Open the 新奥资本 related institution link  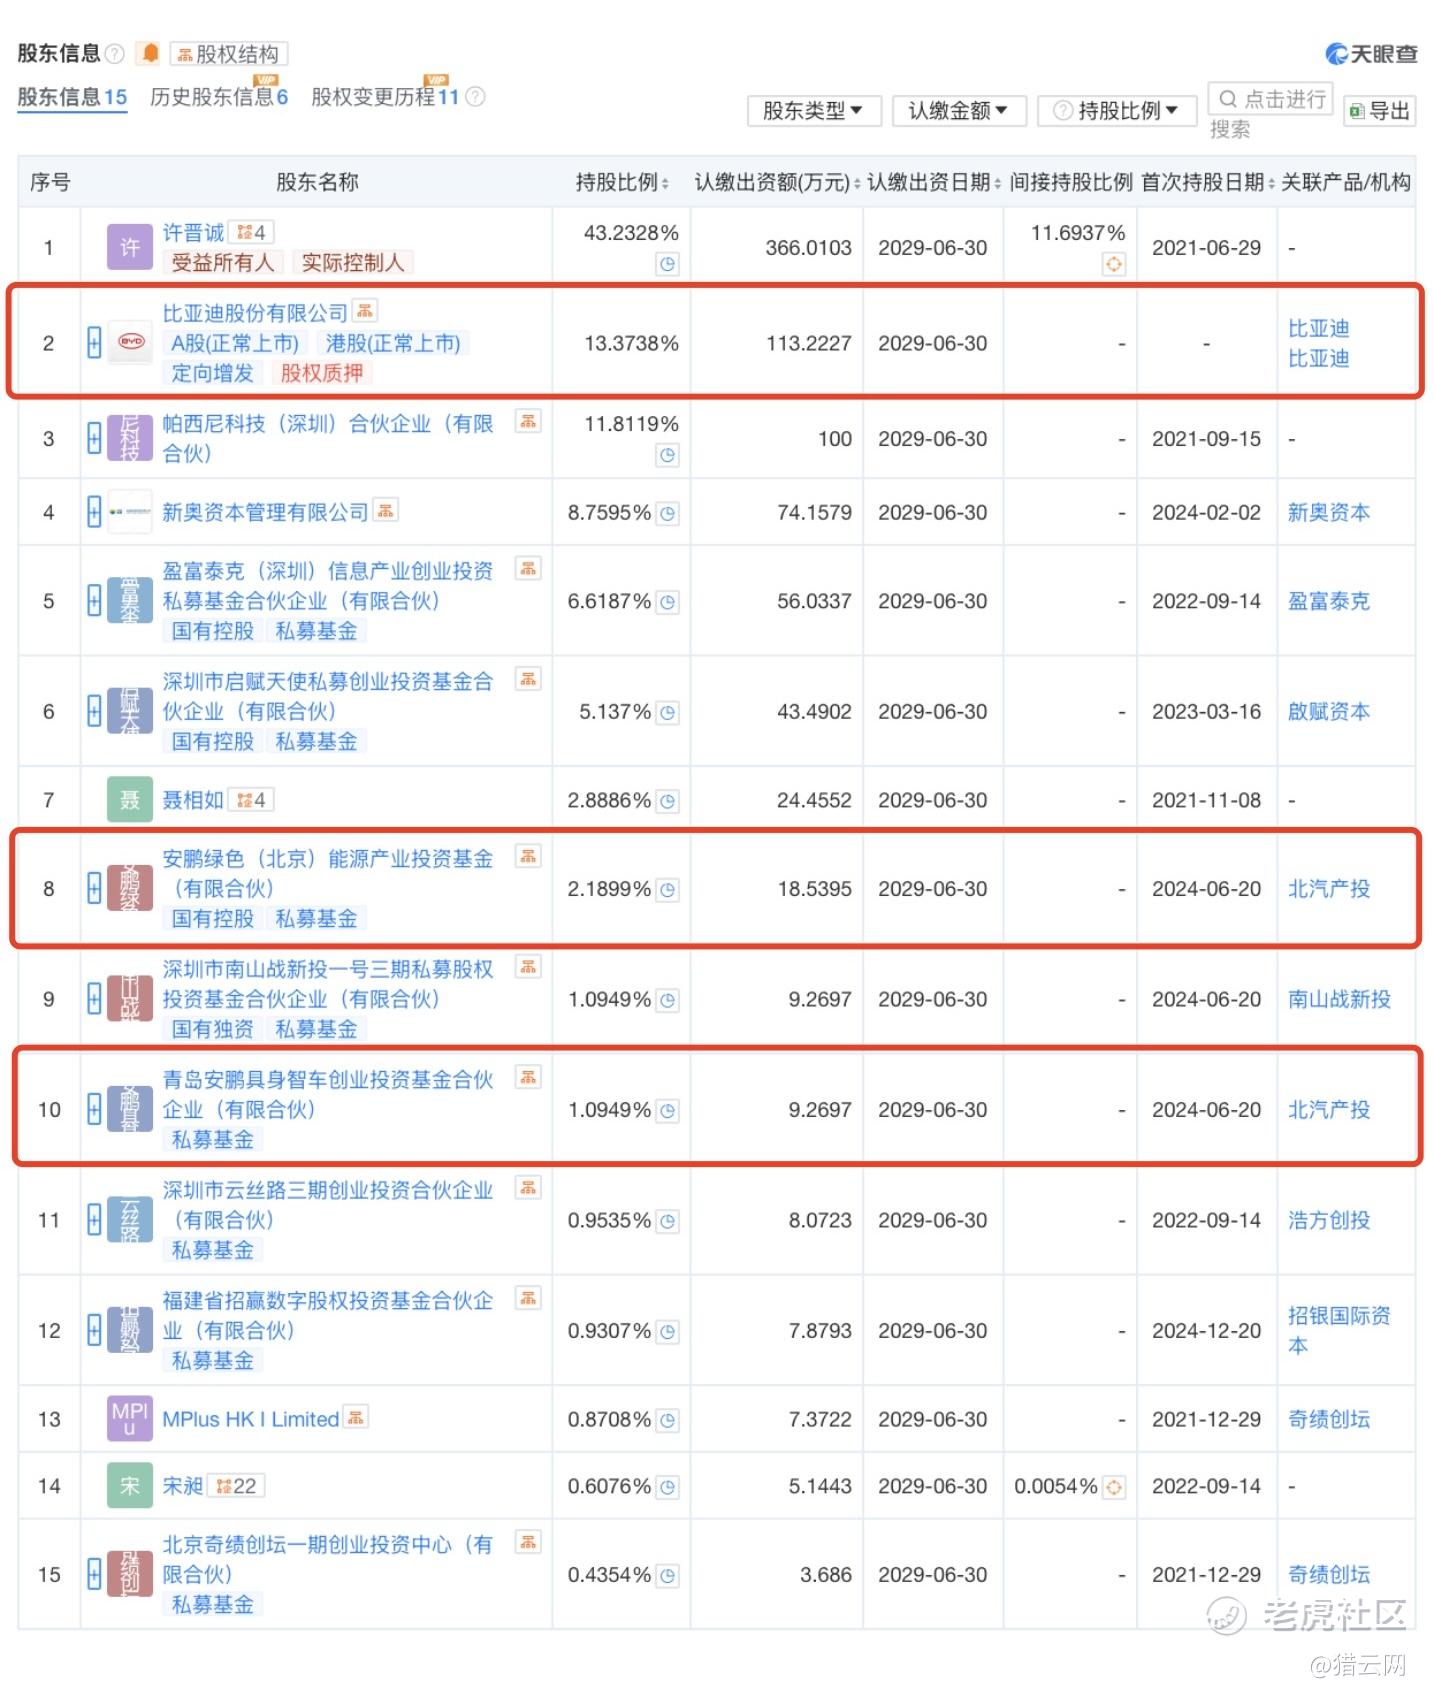coord(1328,513)
